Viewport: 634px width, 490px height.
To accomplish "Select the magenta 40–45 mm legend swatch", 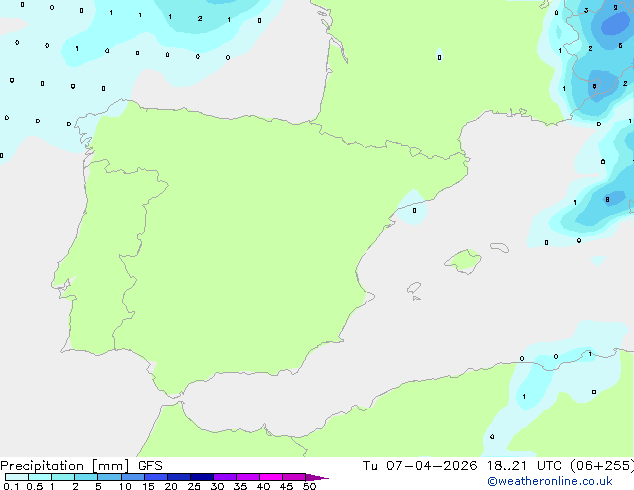I will click(271, 477).
